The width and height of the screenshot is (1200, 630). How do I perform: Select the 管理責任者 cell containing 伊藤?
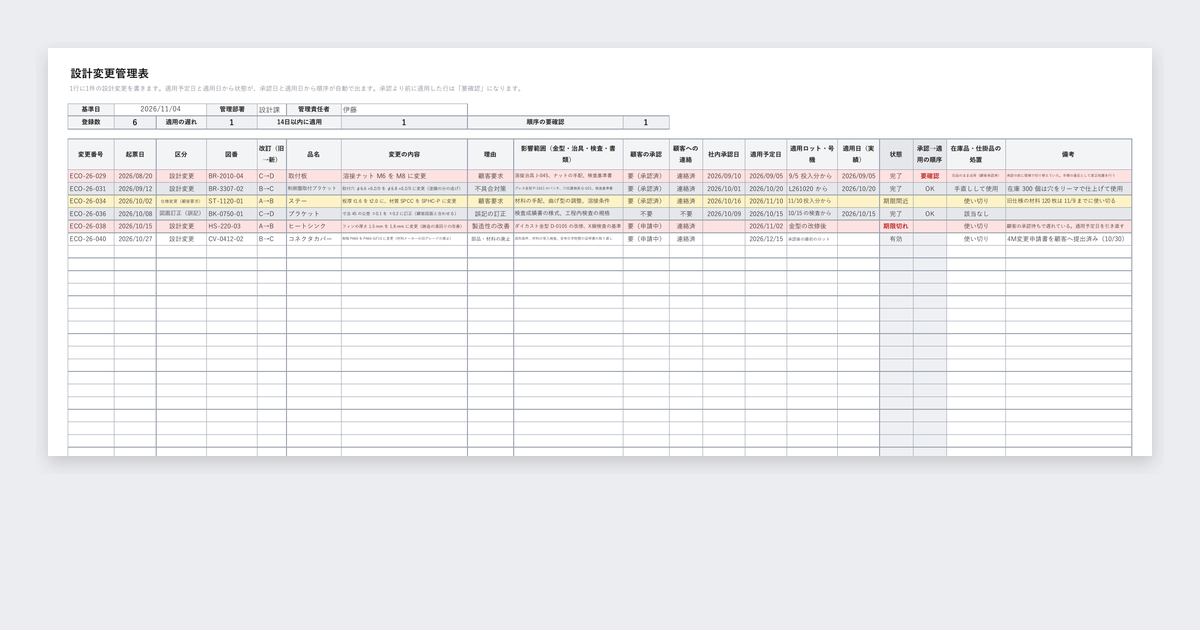(404, 109)
